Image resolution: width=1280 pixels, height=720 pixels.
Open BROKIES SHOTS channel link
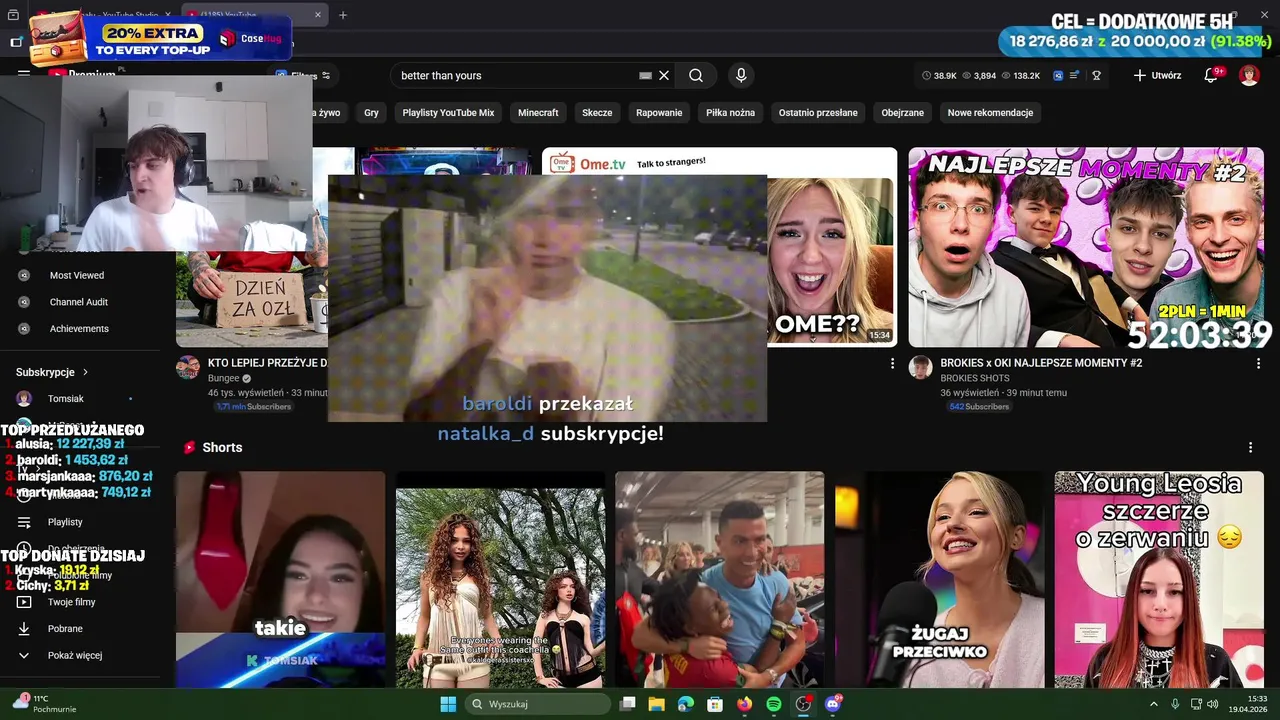(x=974, y=378)
